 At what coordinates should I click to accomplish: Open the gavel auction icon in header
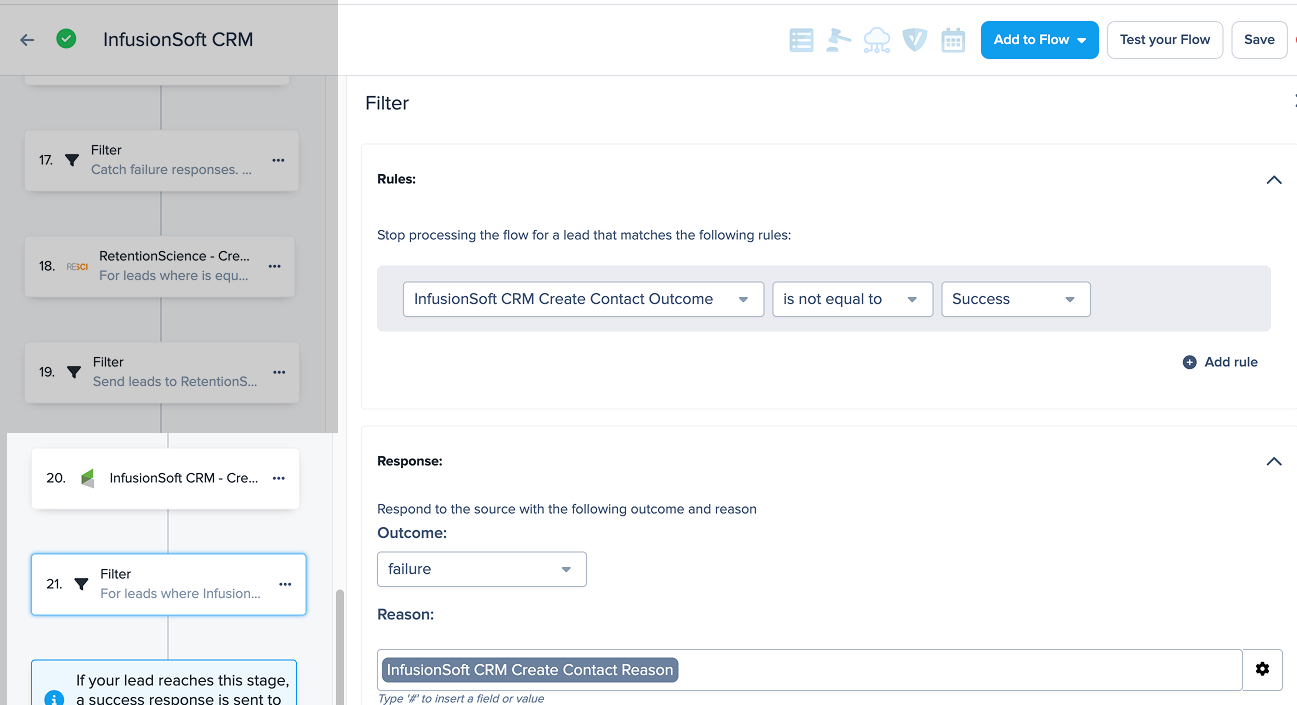(x=838, y=40)
